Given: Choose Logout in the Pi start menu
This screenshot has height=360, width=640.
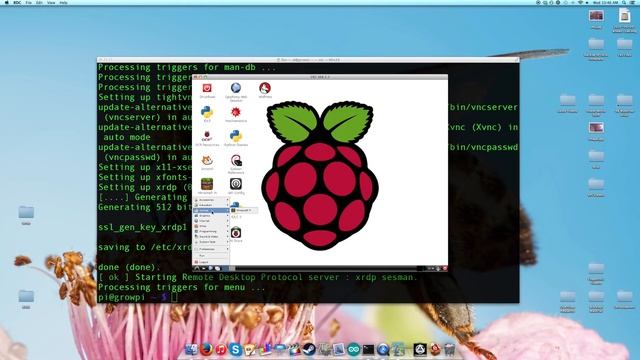Looking at the screenshot, I should click(211, 262).
